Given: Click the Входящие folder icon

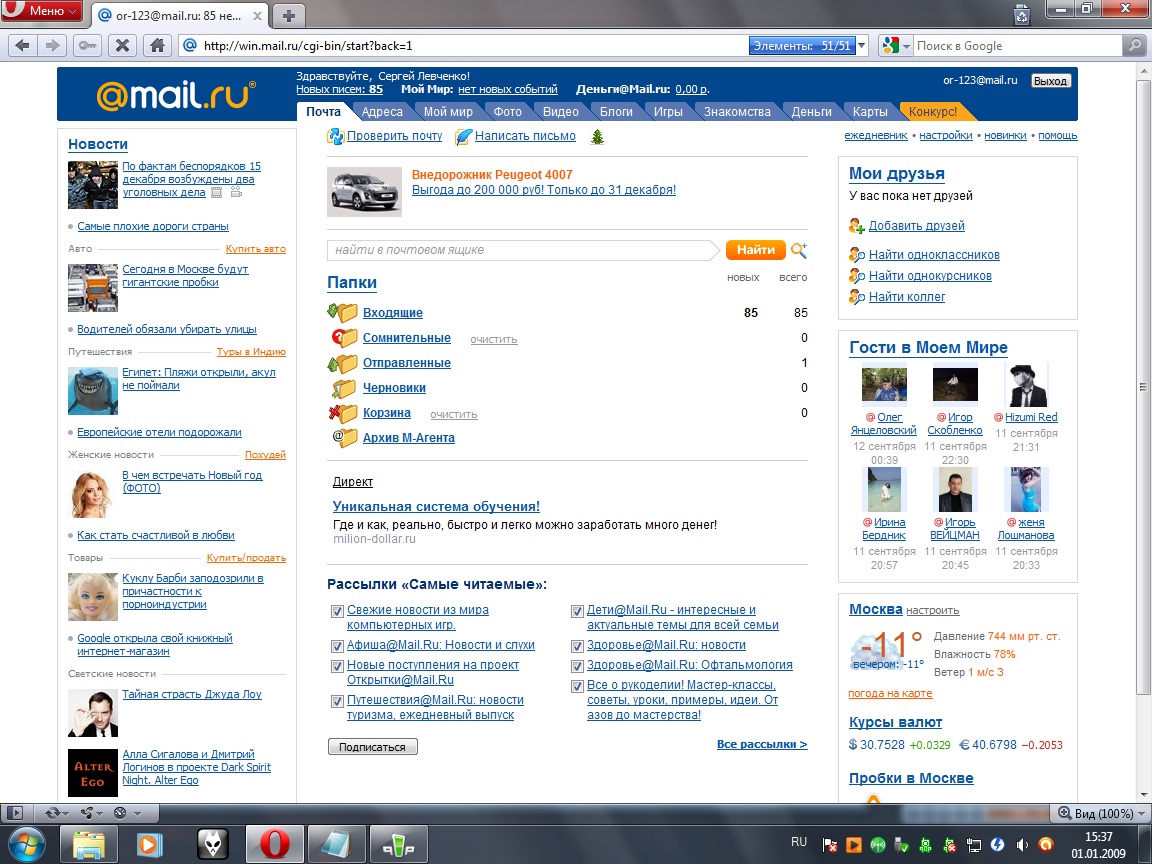Looking at the screenshot, I should pyautogui.click(x=342, y=312).
